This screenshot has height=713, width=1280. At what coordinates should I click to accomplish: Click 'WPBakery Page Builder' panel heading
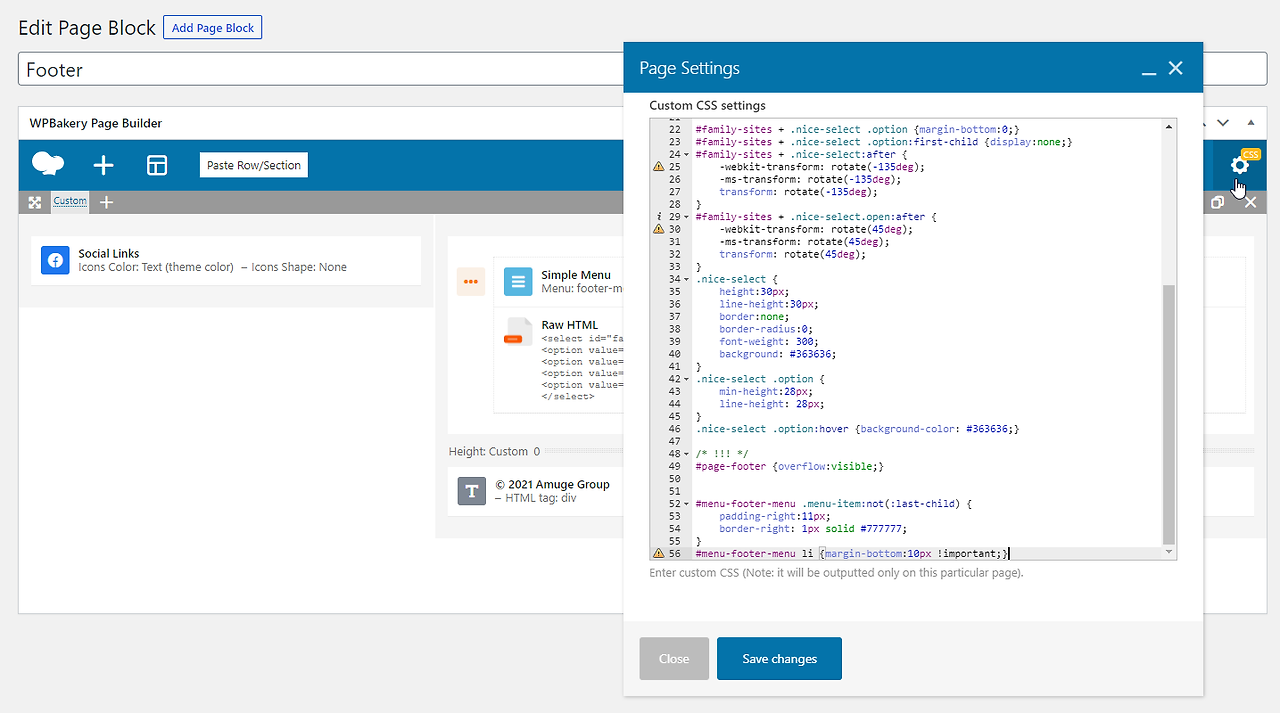96,123
